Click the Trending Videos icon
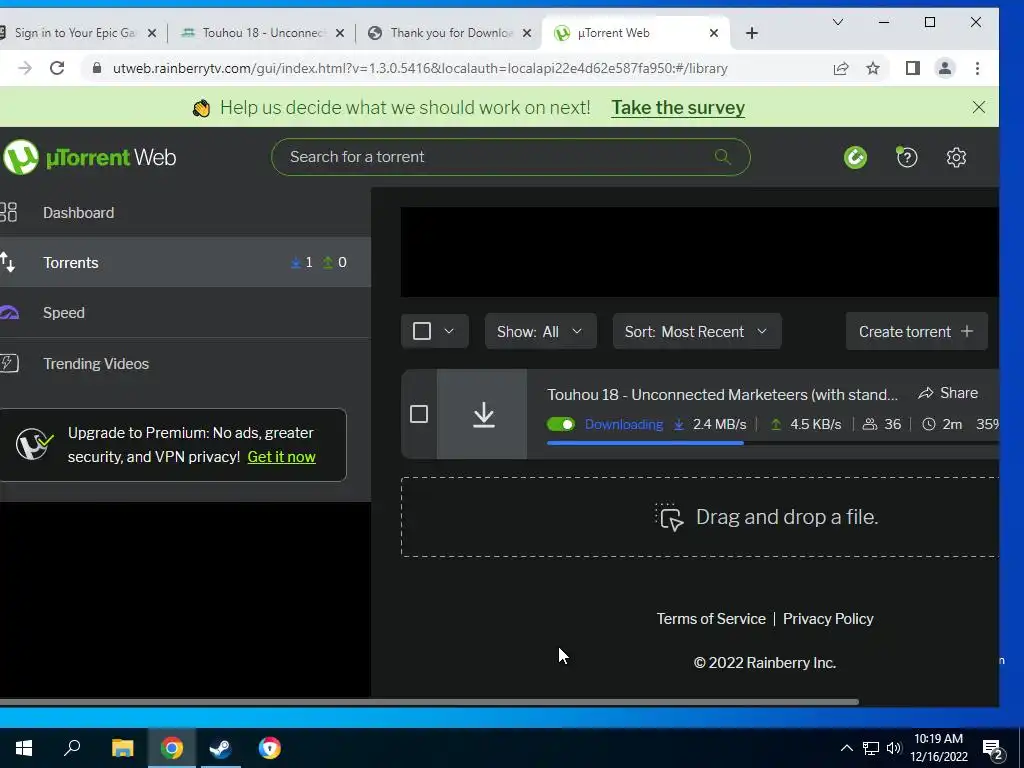1024x768 pixels. (9, 363)
